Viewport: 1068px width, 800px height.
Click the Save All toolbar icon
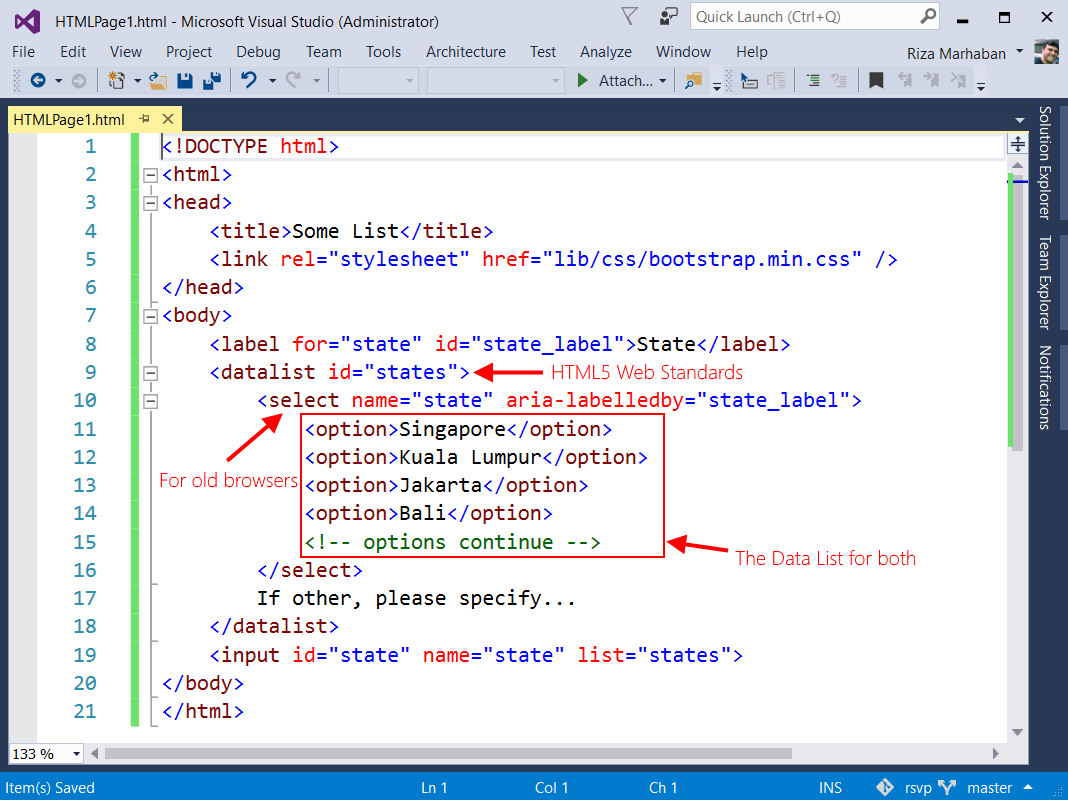click(x=212, y=81)
